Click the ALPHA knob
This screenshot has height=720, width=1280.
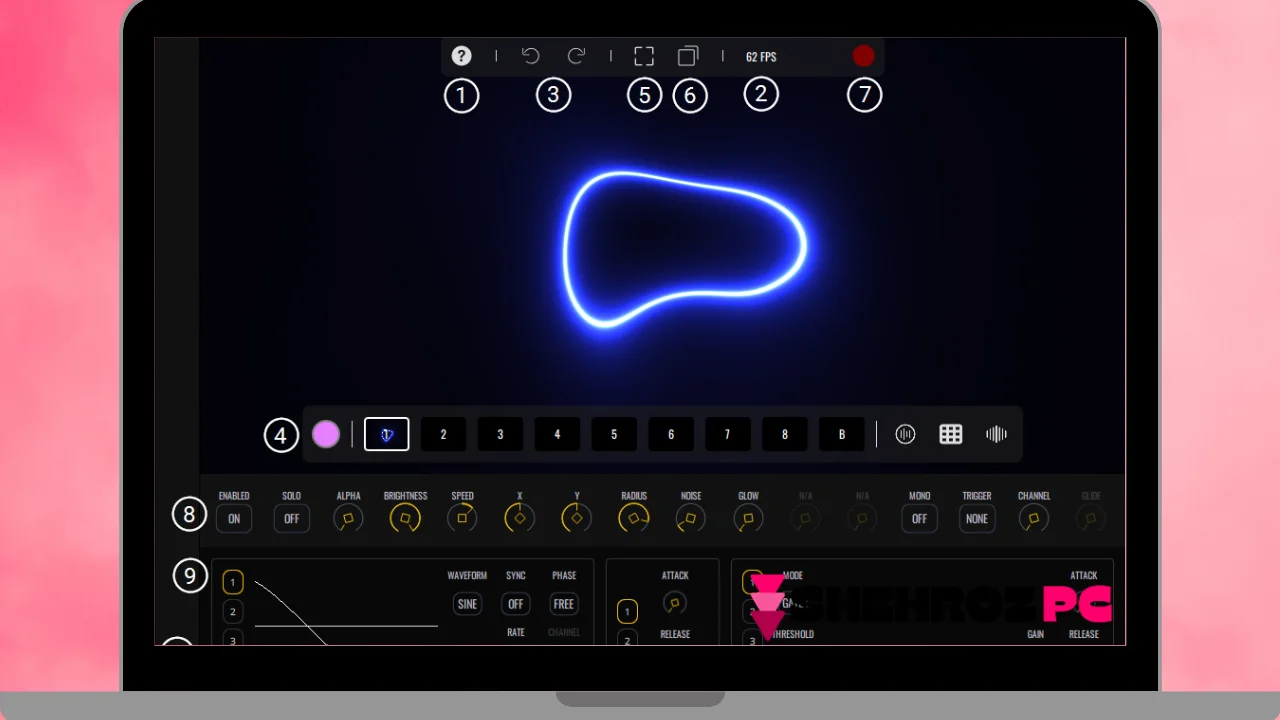pyautogui.click(x=348, y=518)
